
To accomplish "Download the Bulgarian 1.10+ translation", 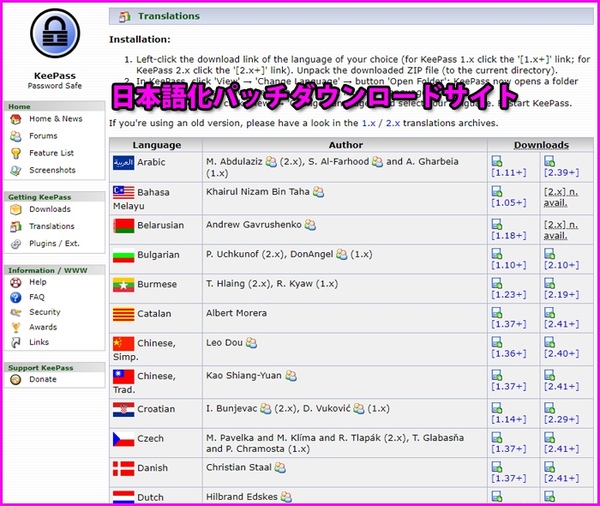I will 509,265.
